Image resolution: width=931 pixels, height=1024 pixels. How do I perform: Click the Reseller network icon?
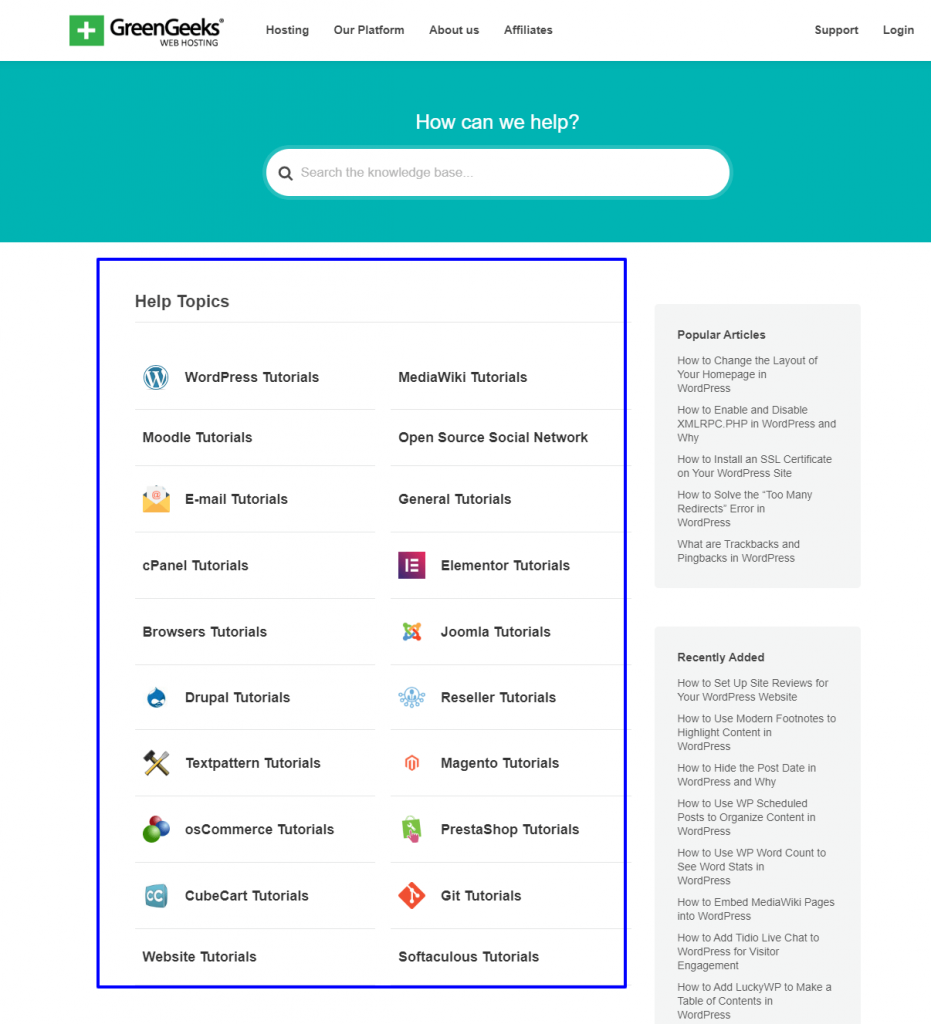[412, 697]
